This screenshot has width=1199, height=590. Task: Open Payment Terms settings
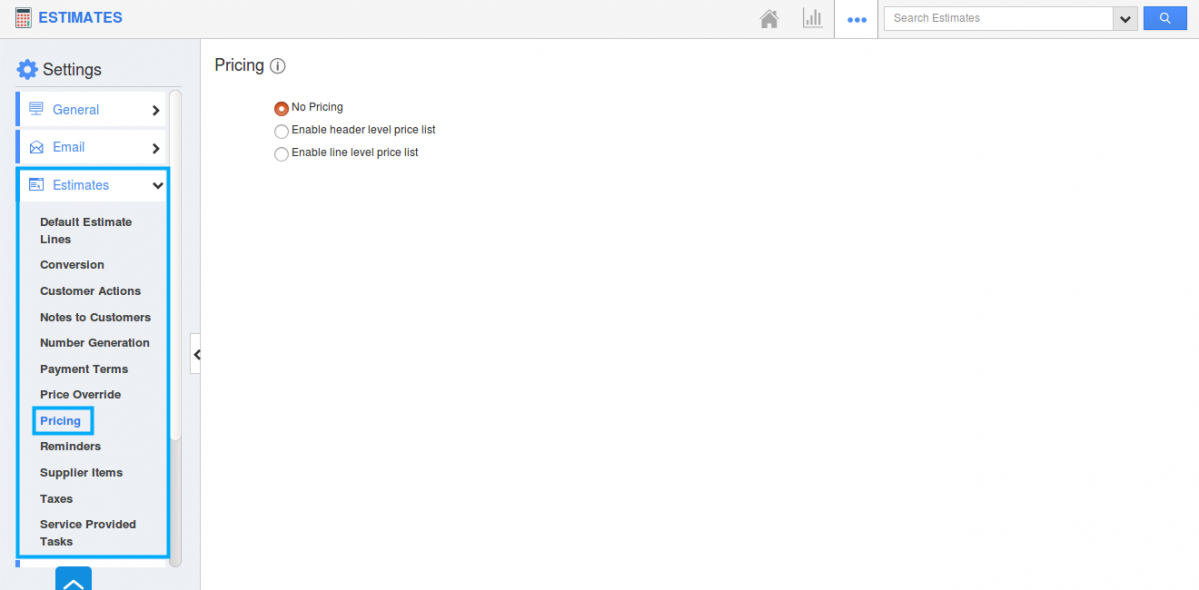click(84, 369)
